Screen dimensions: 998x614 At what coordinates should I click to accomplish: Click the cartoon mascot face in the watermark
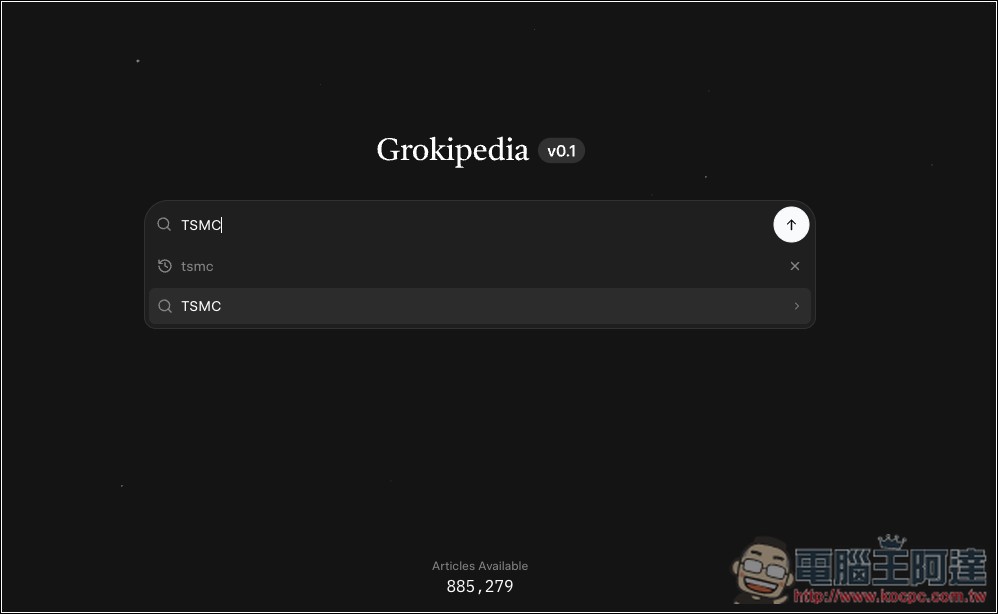764,572
